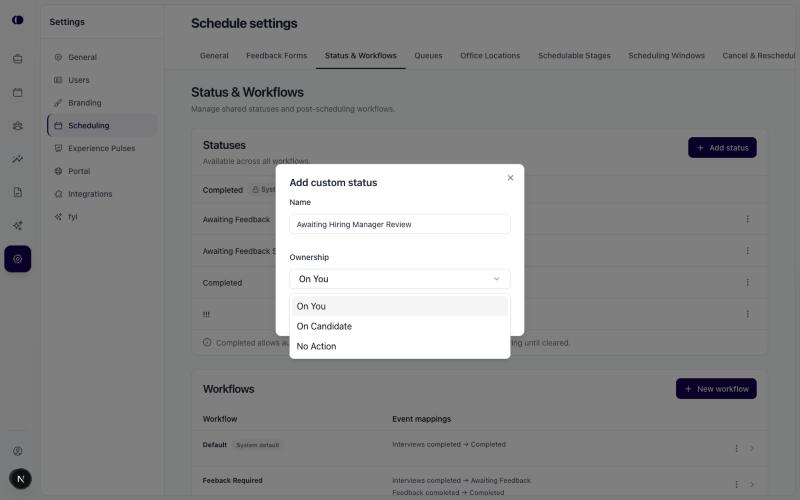This screenshot has height=500, width=800.
Task: Switch to the Scheduling Windows tab
Action: 666,56
